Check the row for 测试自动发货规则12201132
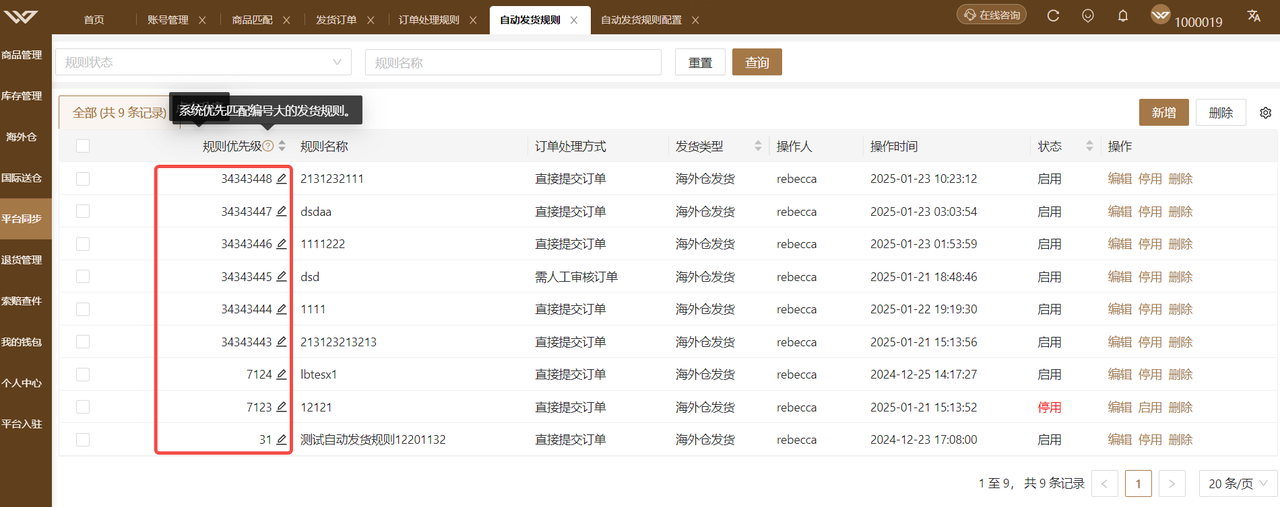The width and height of the screenshot is (1280, 507). tap(83, 439)
